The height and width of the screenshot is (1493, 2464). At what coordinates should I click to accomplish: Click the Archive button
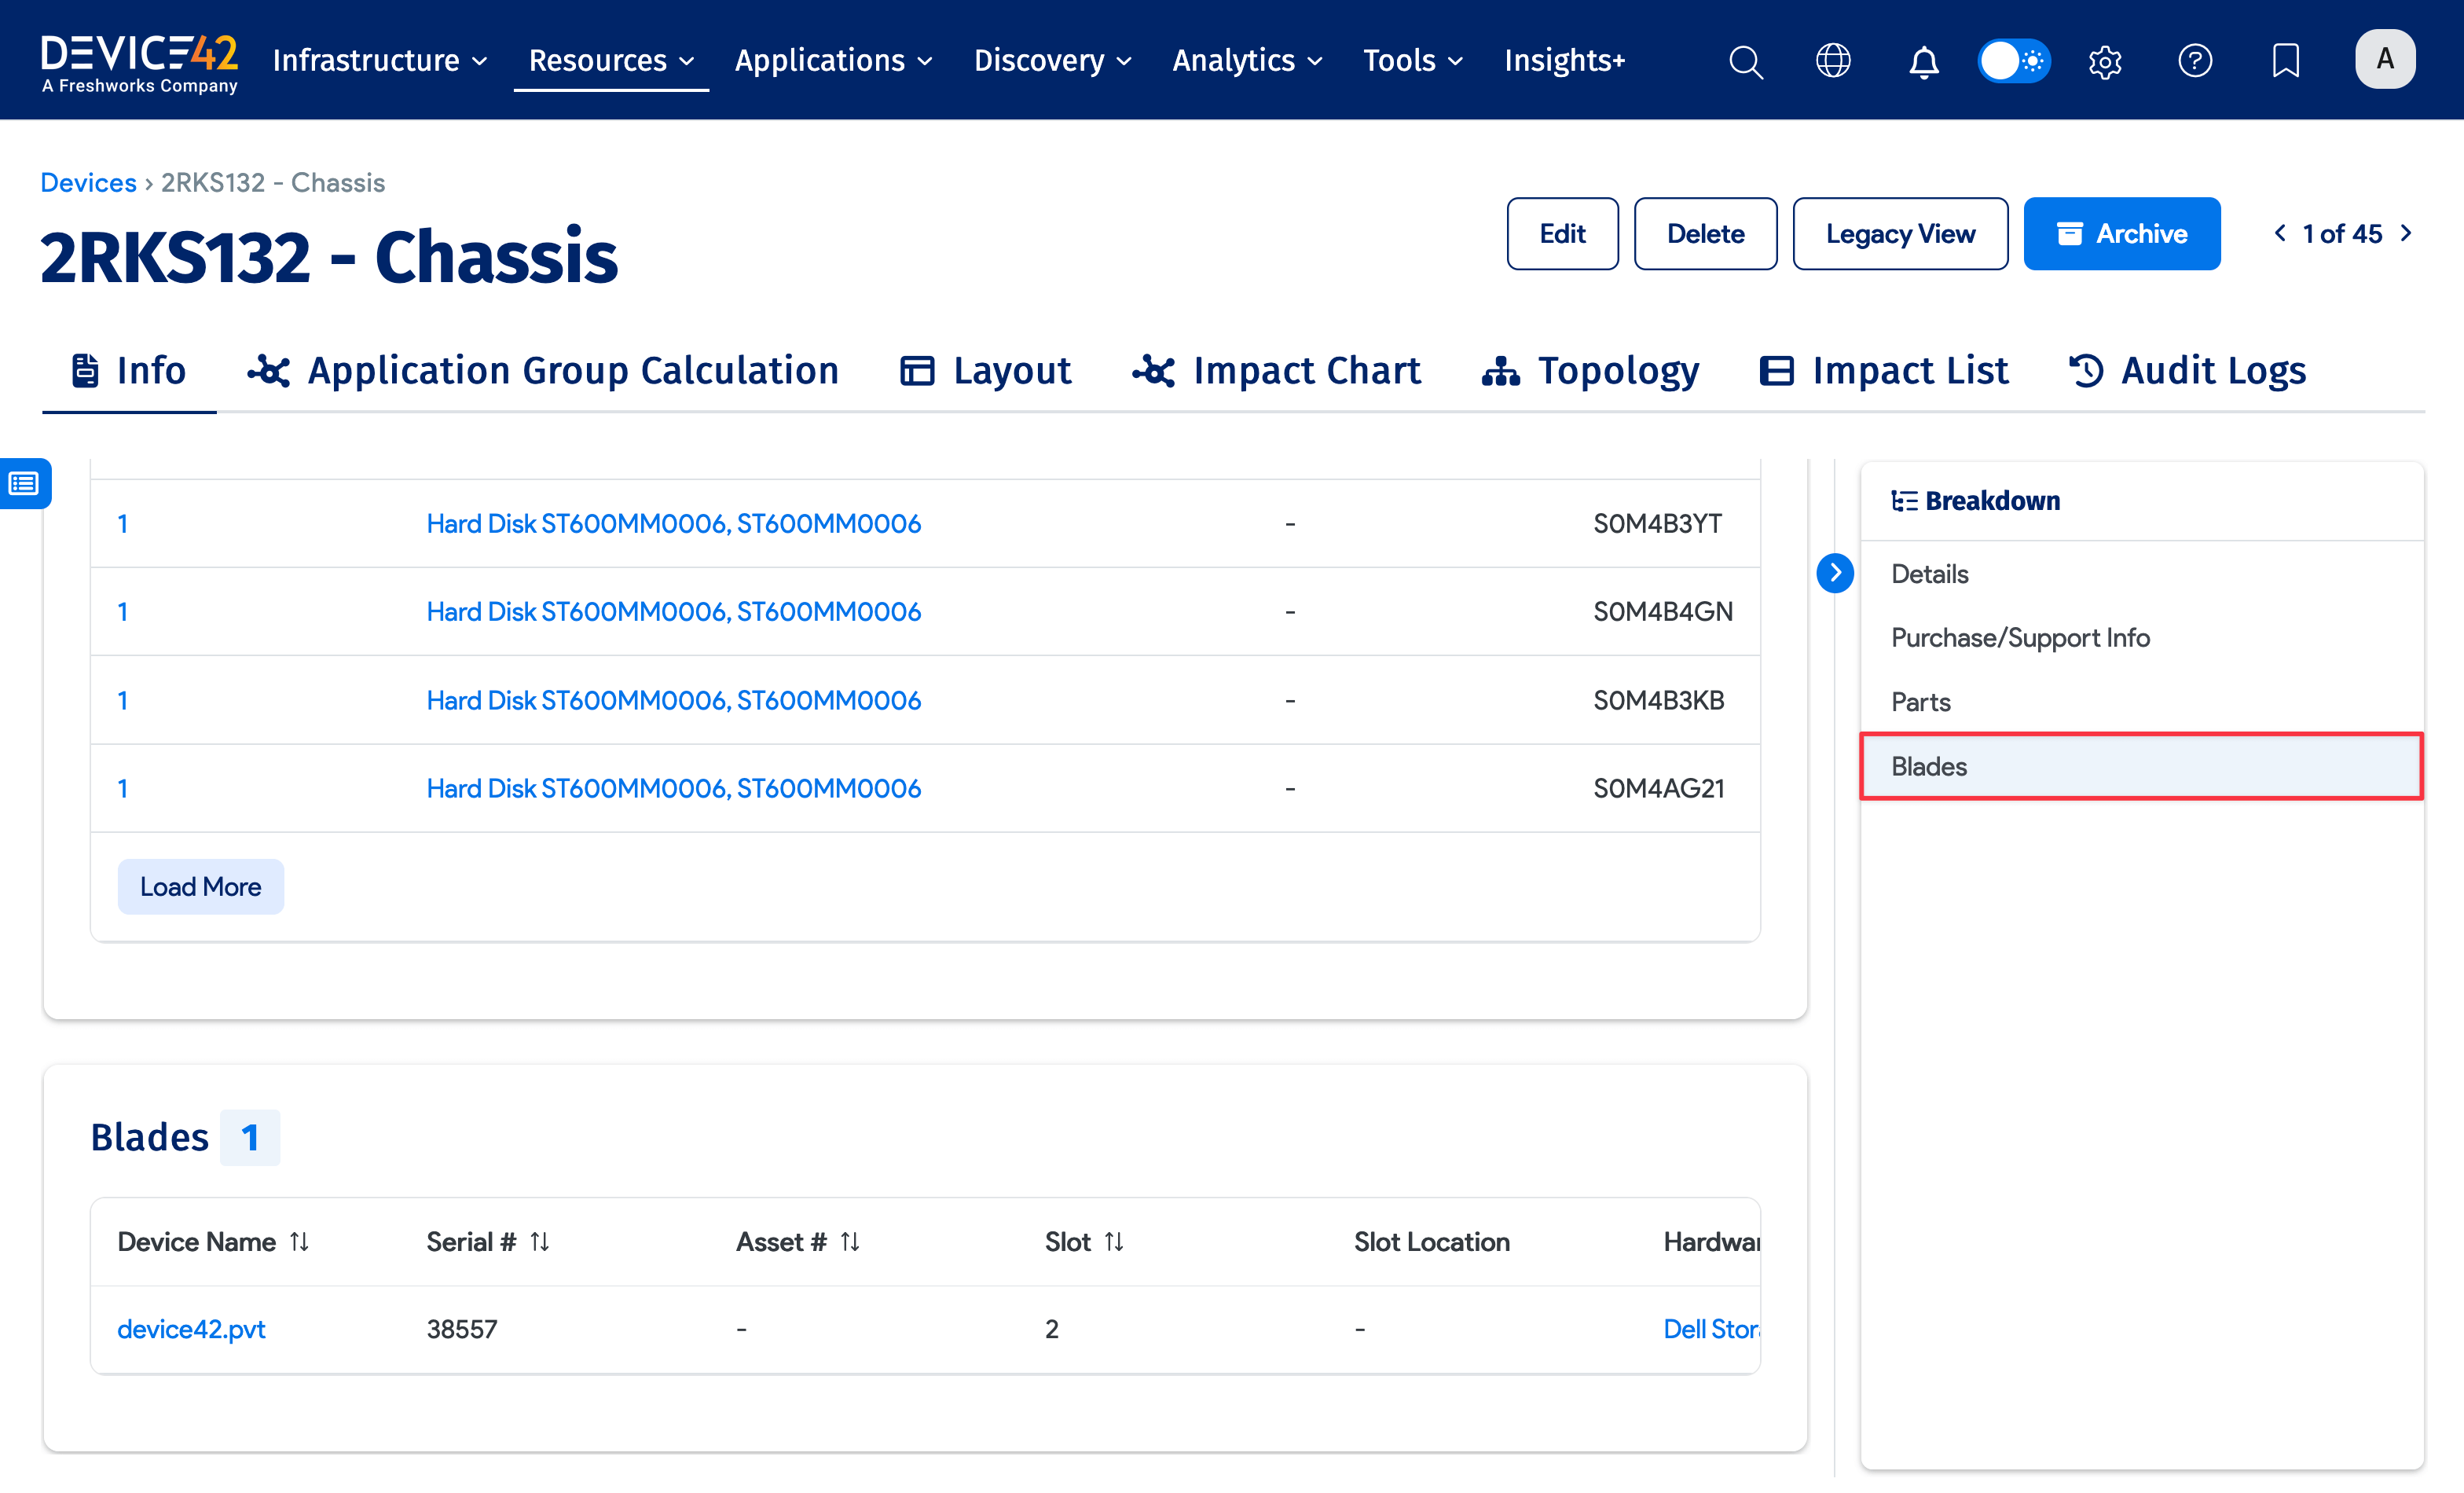pos(2121,234)
